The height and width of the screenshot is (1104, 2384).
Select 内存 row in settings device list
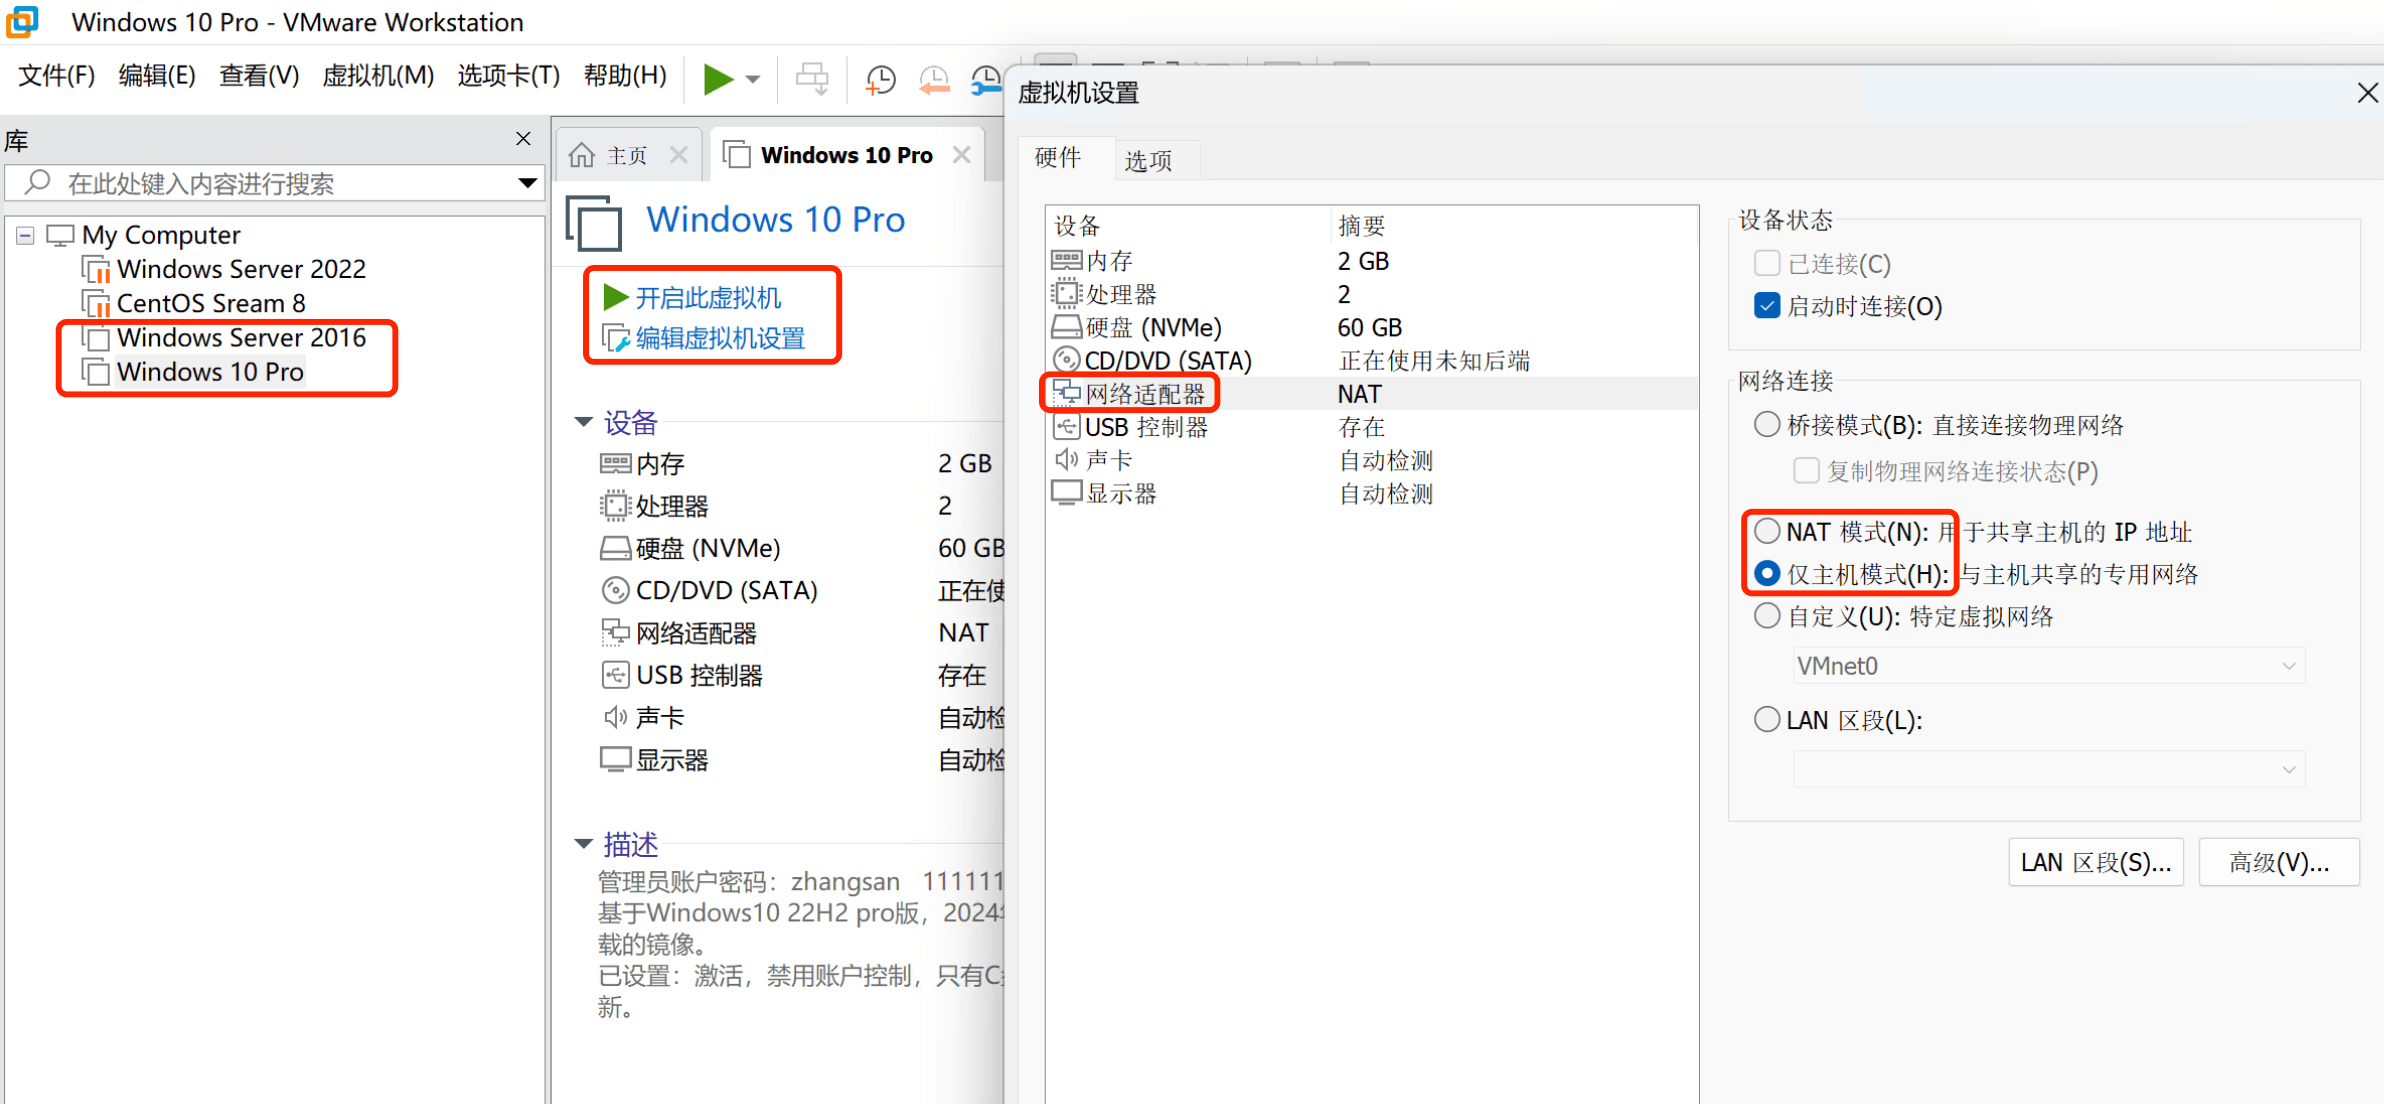pyautogui.click(x=1372, y=261)
